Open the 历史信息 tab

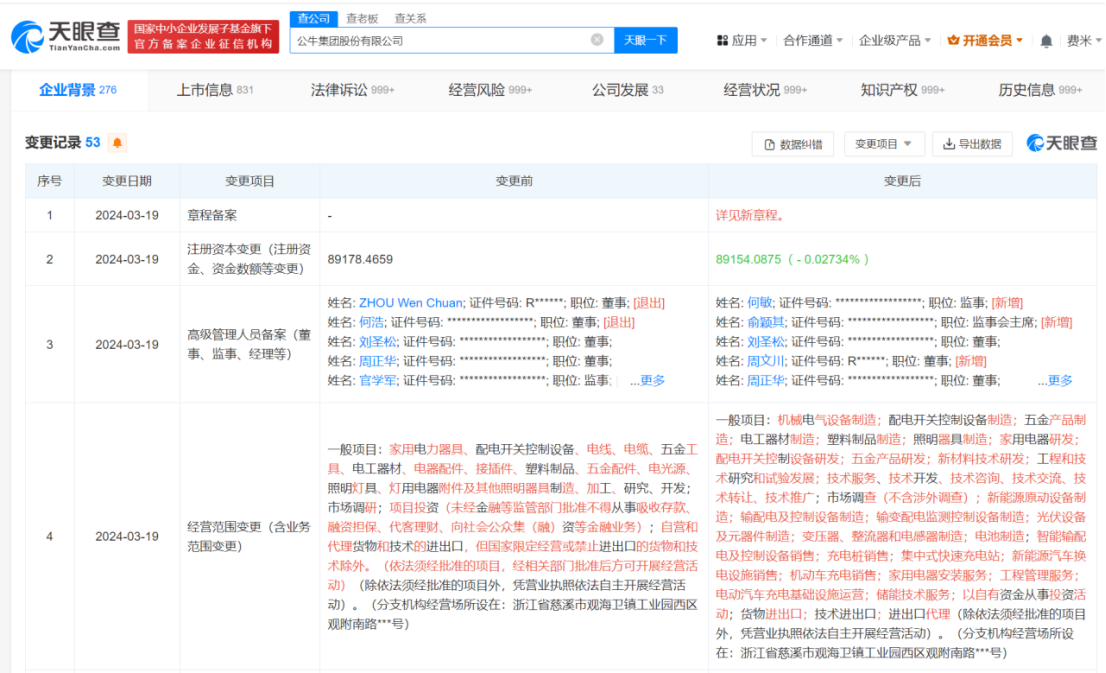pos(1040,90)
